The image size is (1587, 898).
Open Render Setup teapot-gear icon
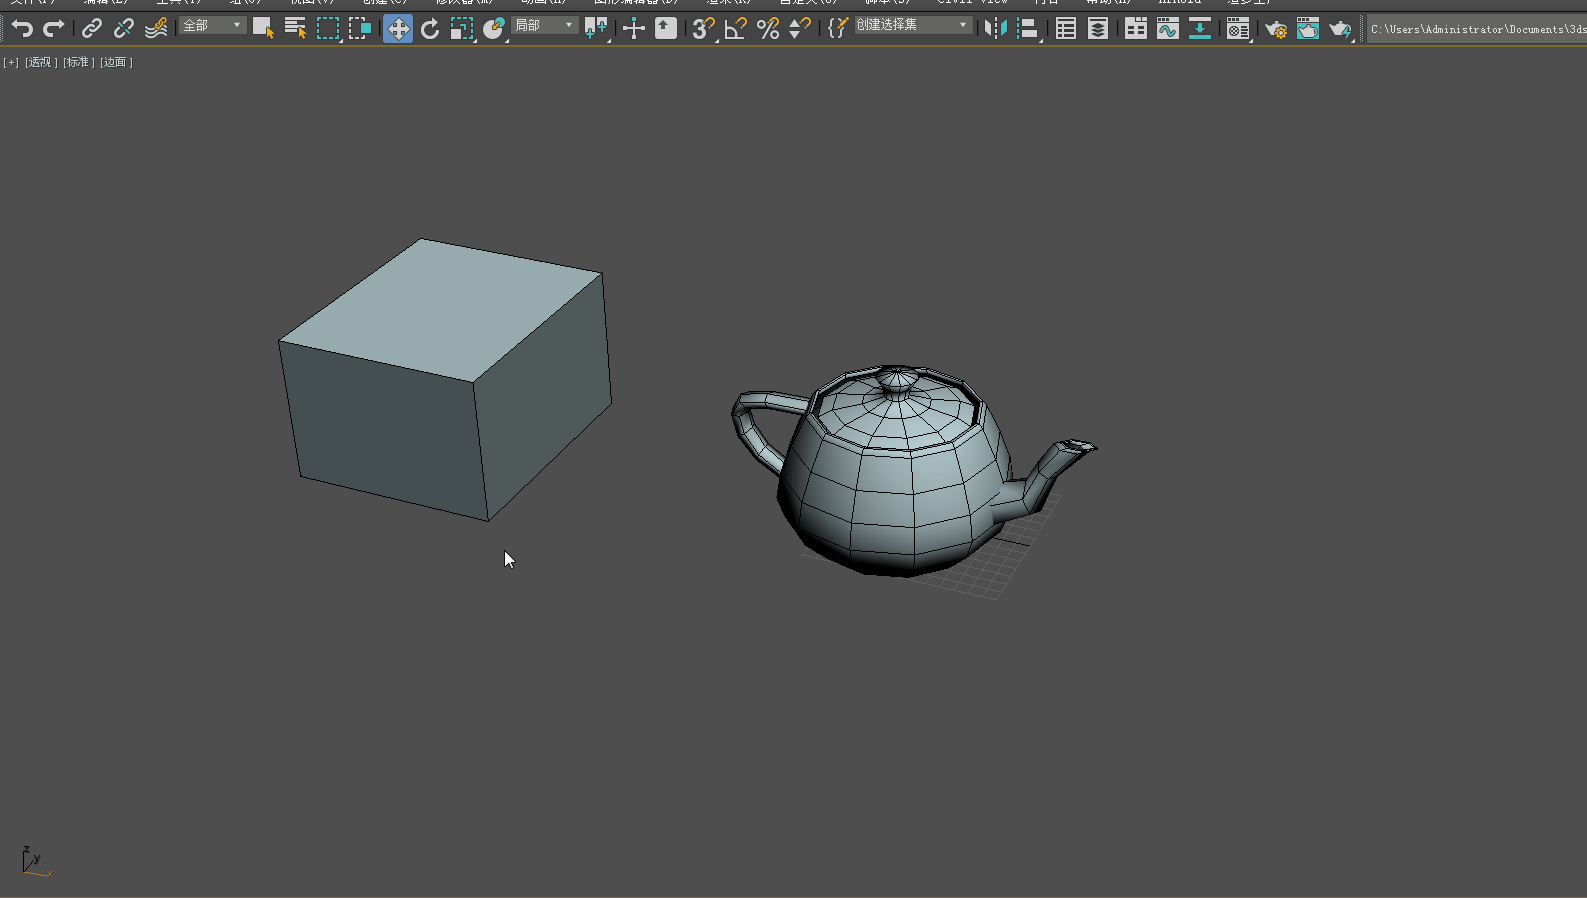[x=1276, y=29]
